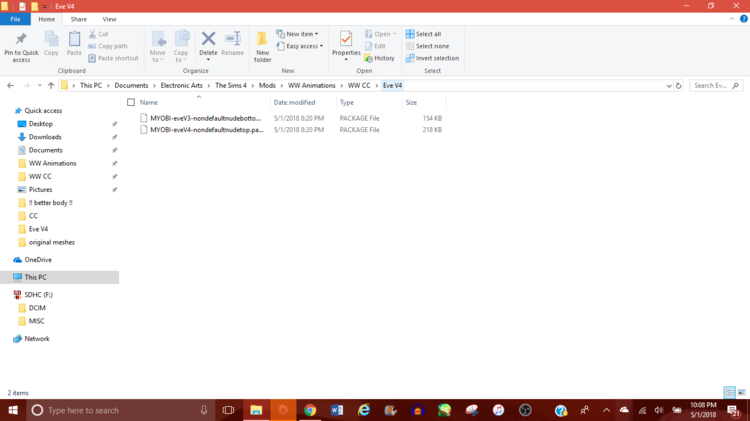Open the Move to menu
750x421 pixels.
[157, 46]
